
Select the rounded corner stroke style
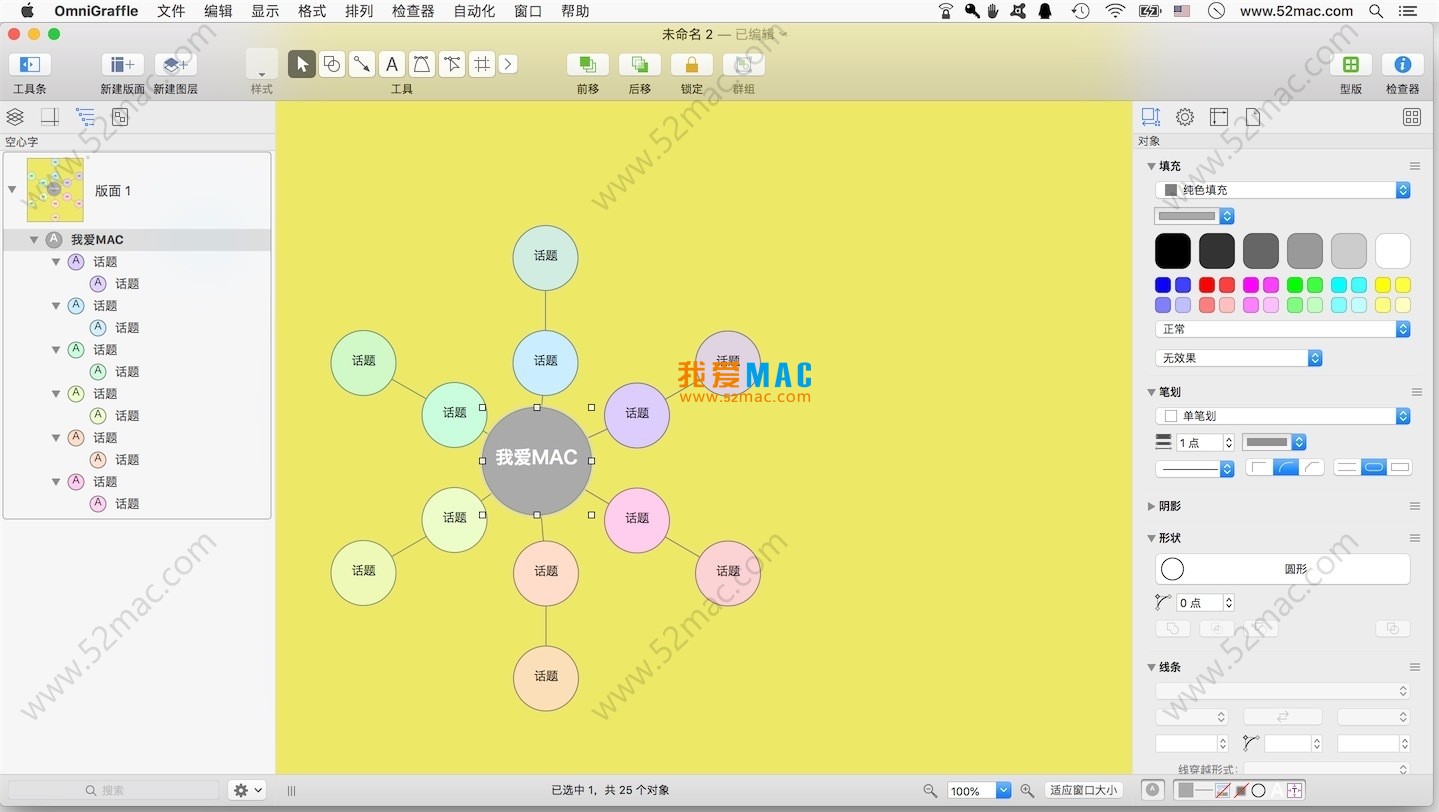coord(1285,468)
